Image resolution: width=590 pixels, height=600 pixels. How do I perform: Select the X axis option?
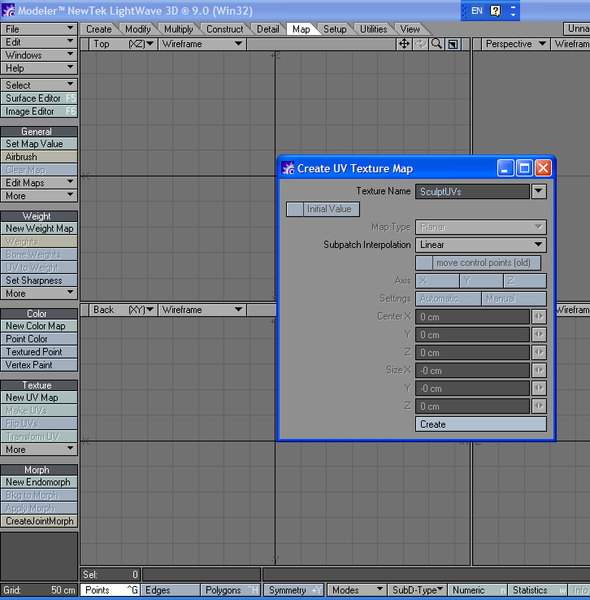tap(437, 281)
